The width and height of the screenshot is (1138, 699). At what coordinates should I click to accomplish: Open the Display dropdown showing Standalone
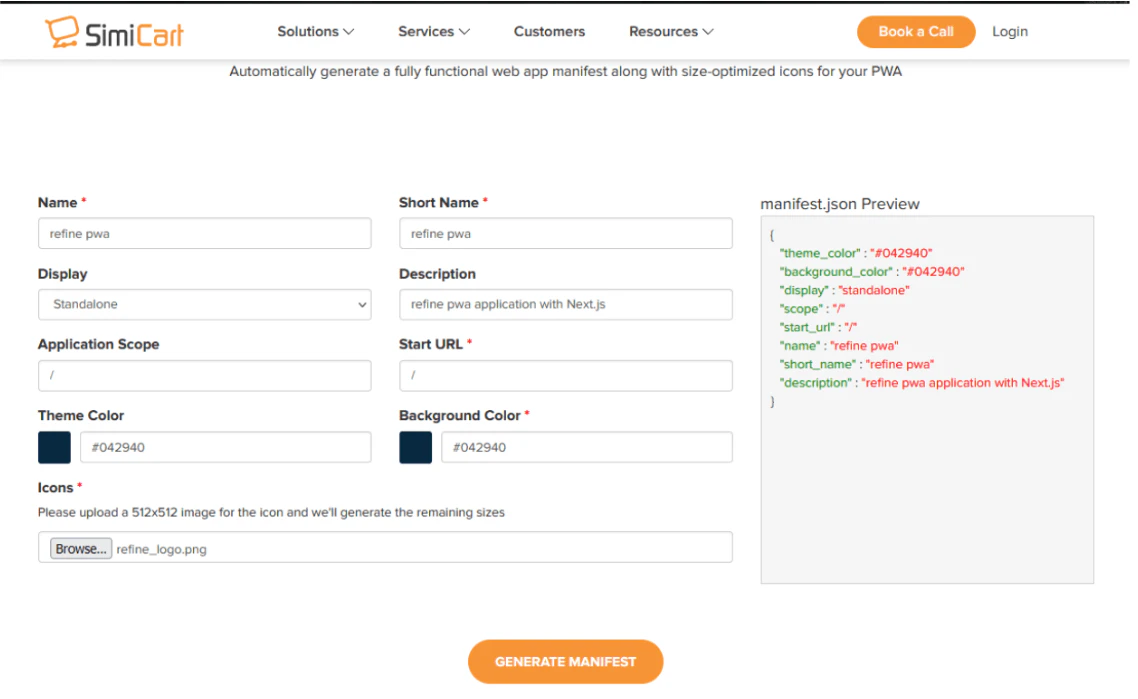tap(204, 304)
